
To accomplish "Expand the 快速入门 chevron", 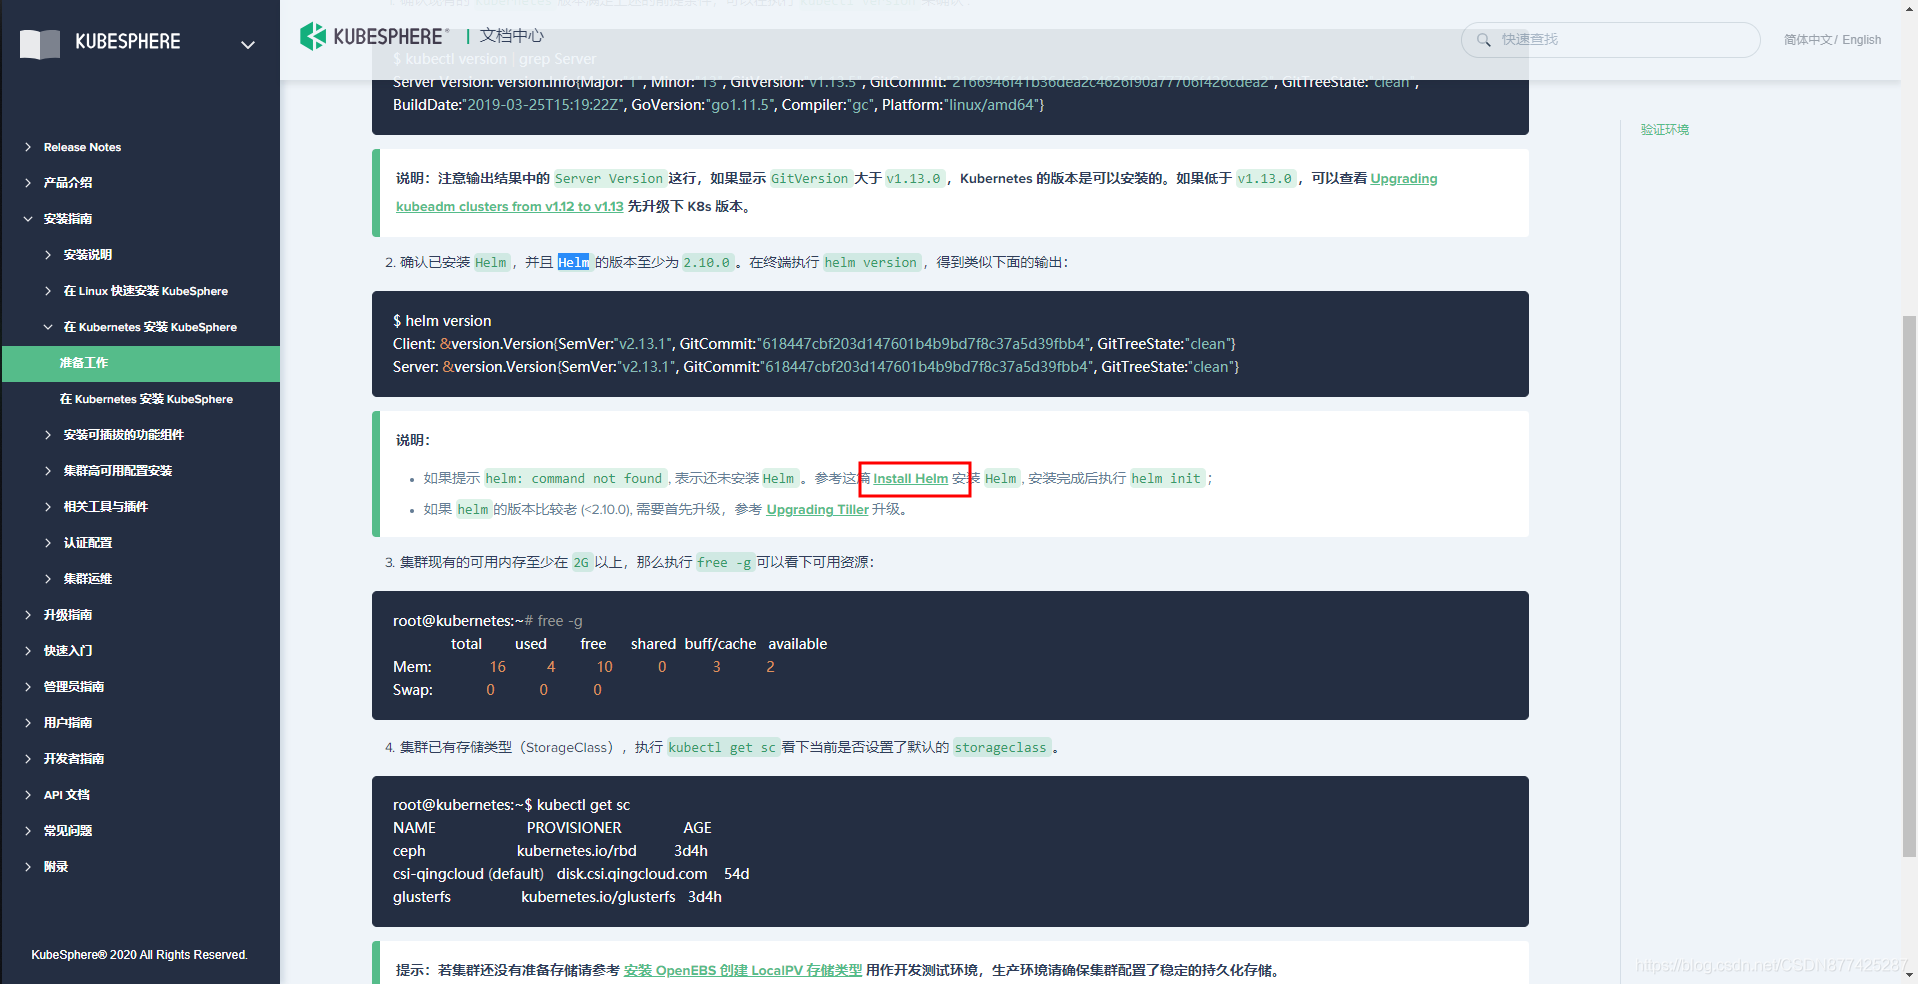I will pyautogui.click(x=28, y=651).
